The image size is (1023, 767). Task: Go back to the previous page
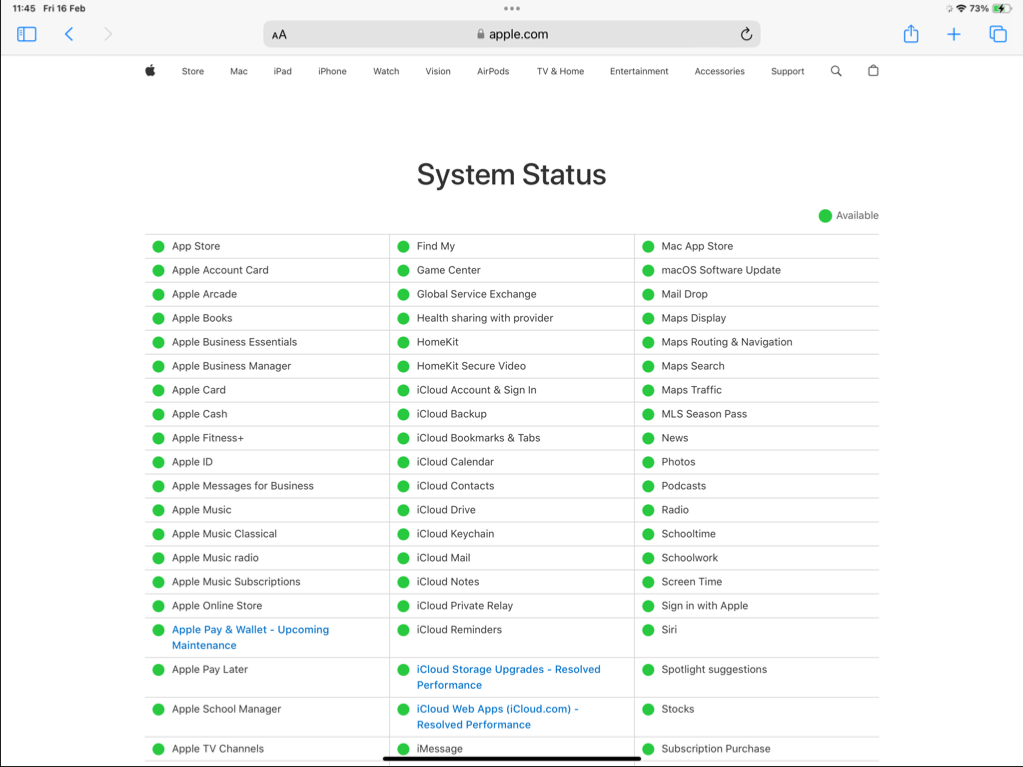(x=69, y=34)
